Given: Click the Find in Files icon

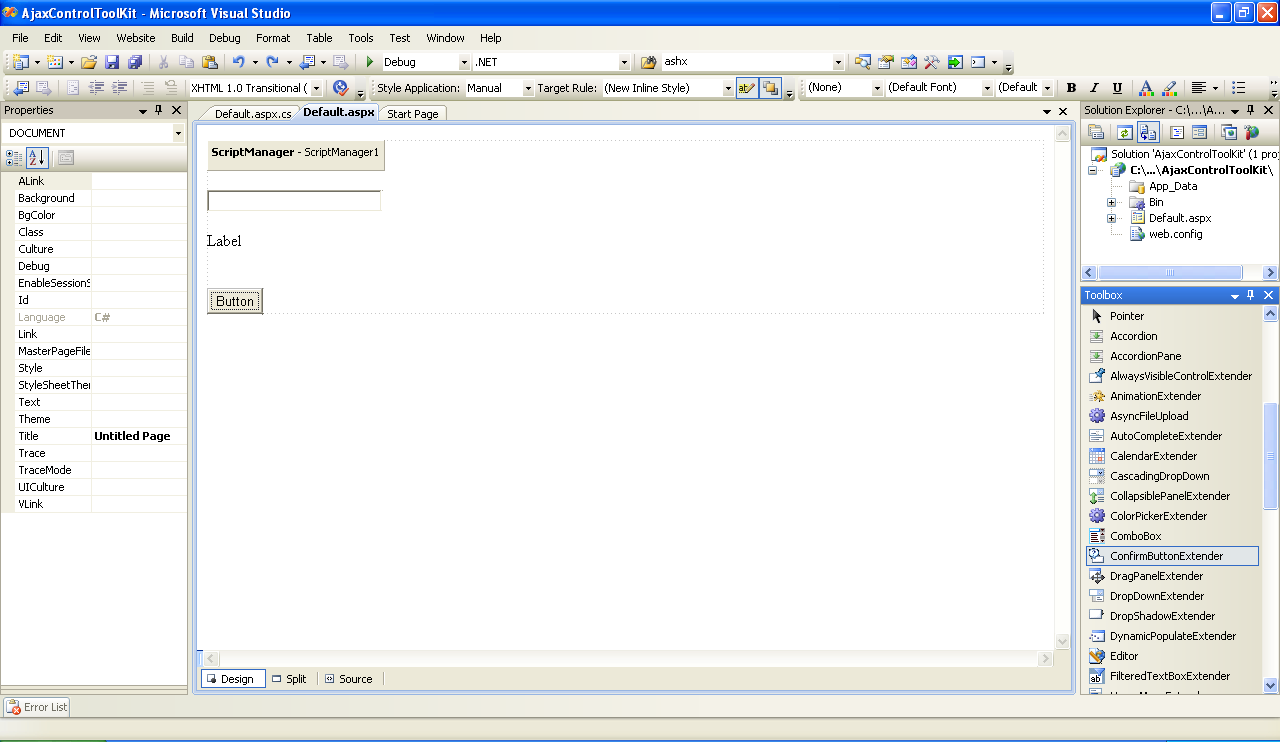Looking at the screenshot, I should coord(648,62).
